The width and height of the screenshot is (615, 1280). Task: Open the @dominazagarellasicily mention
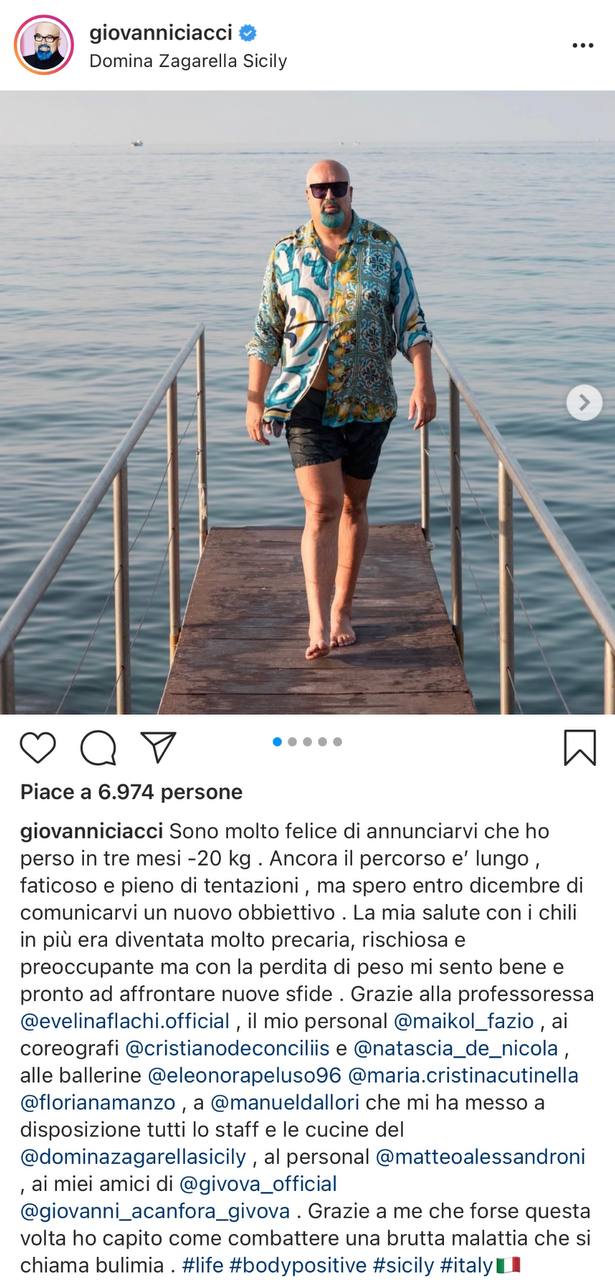[x=135, y=1157]
